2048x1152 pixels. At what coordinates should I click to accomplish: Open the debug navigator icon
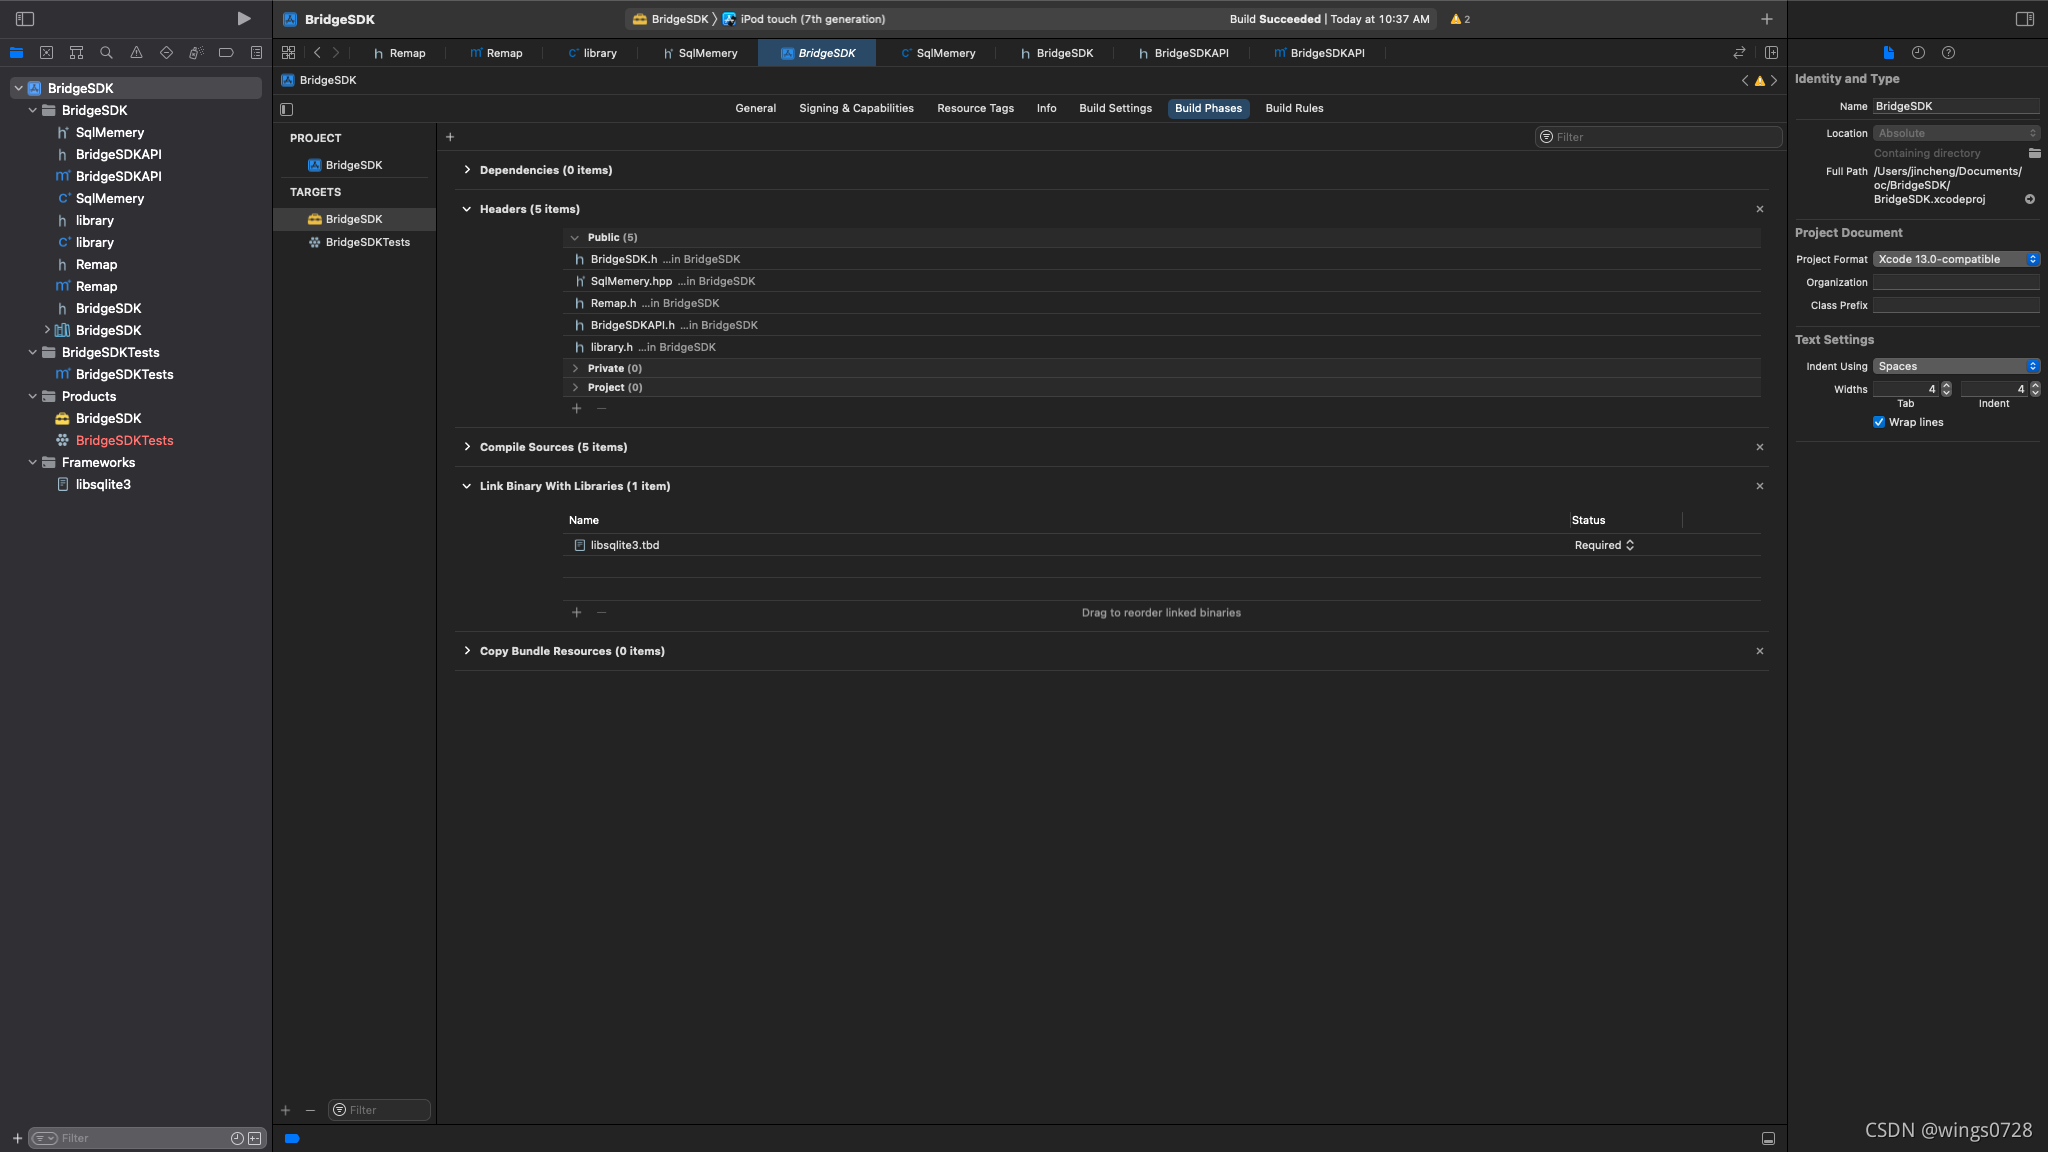coord(196,53)
